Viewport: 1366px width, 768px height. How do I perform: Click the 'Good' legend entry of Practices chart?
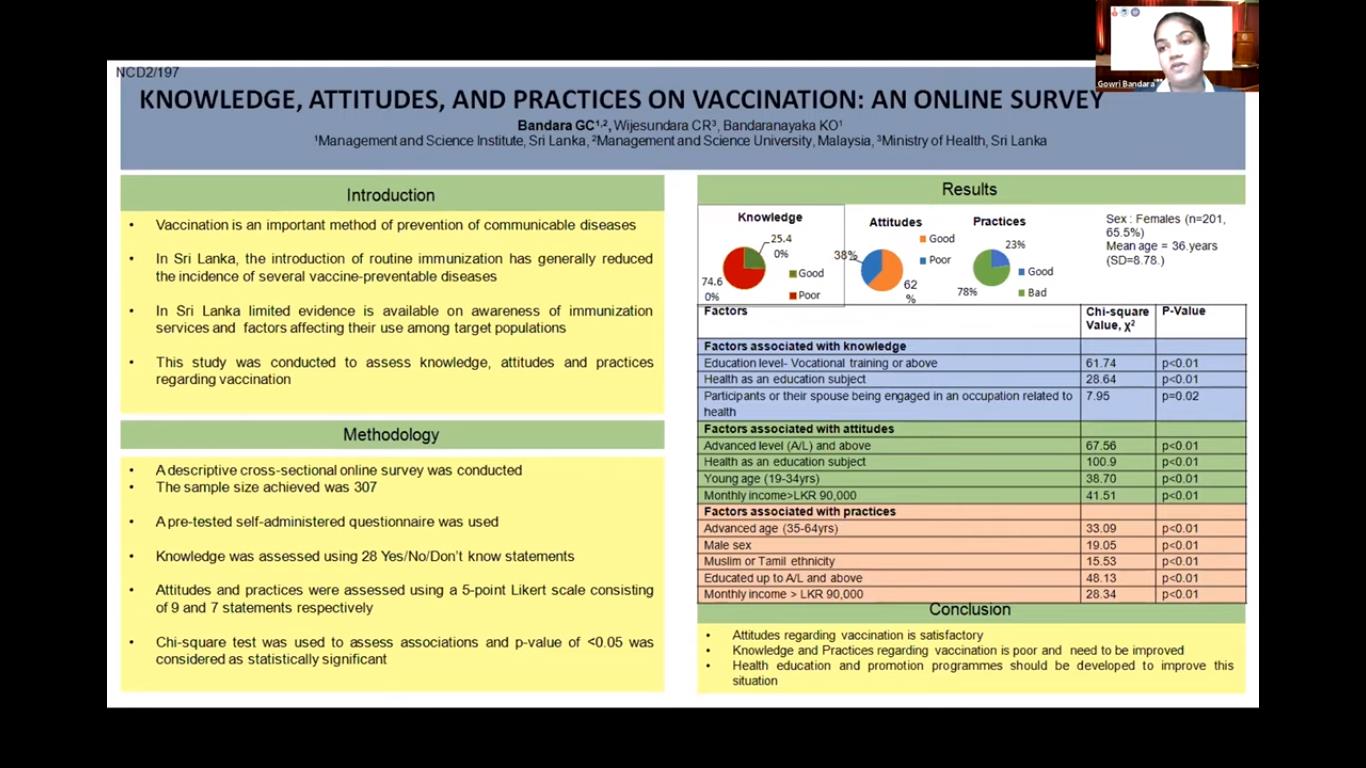[x=1036, y=271]
